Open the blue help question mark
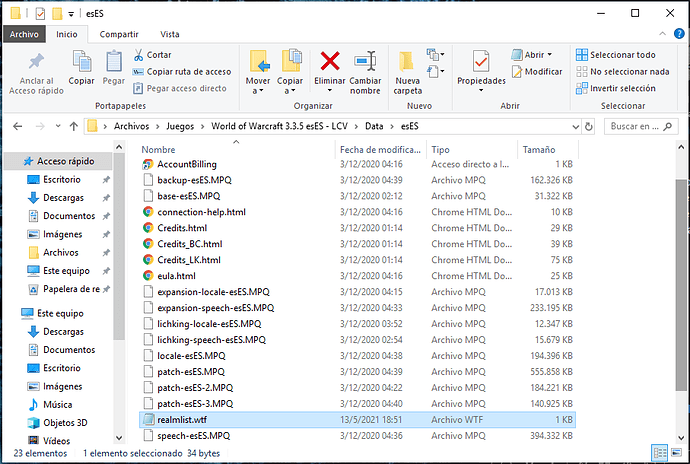 pyautogui.click(x=679, y=34)
